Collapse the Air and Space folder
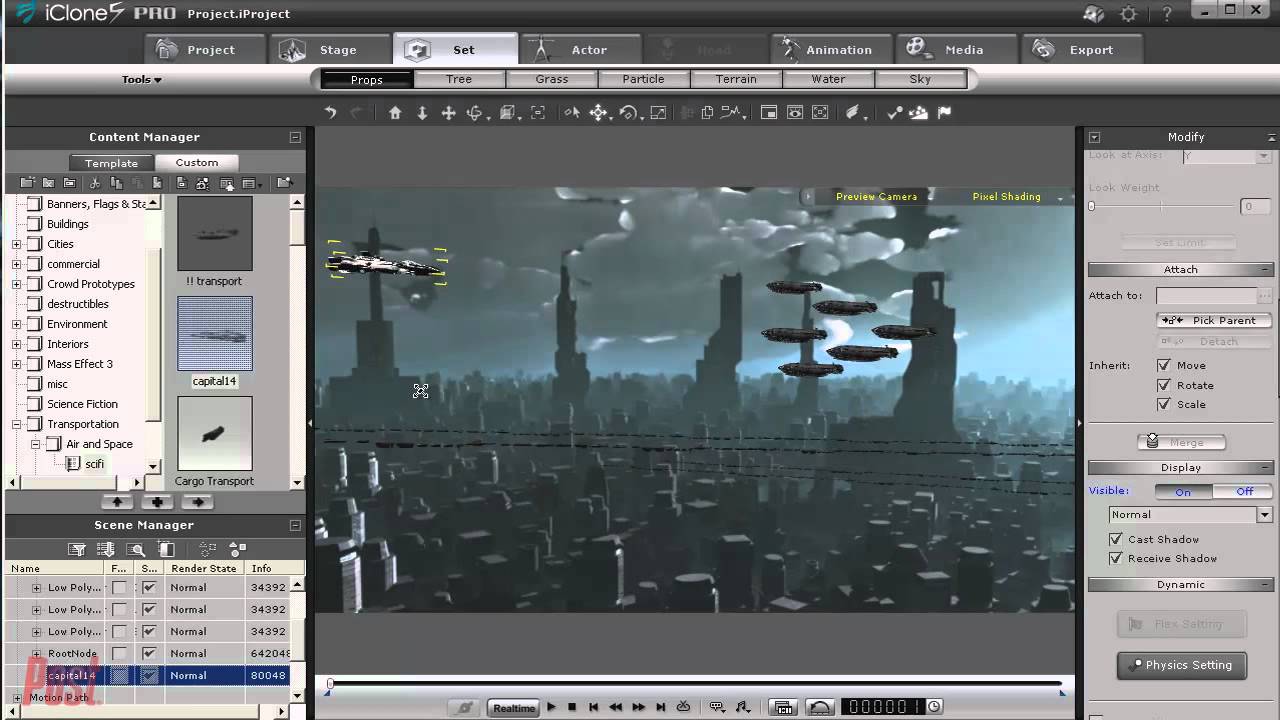The width and height of the screenshot is (1280, 720). (x=35, y=444)
